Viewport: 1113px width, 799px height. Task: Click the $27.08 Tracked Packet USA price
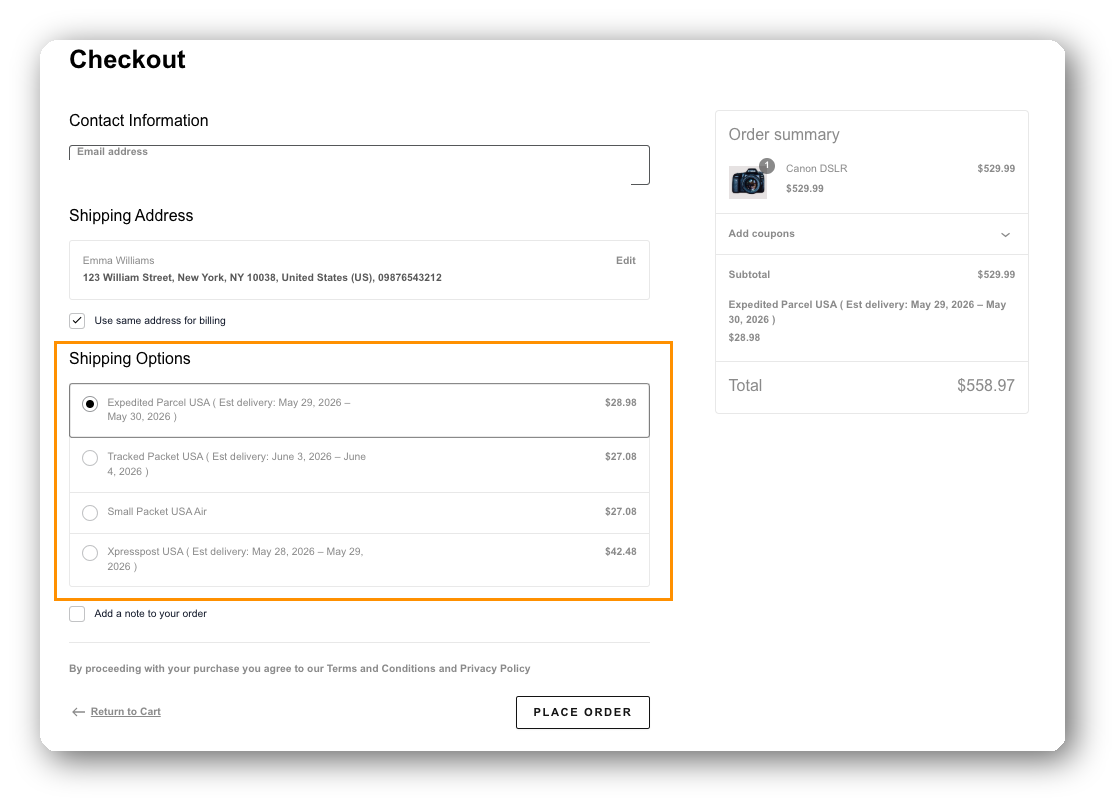pyautogui.click(x=620, y=456)
